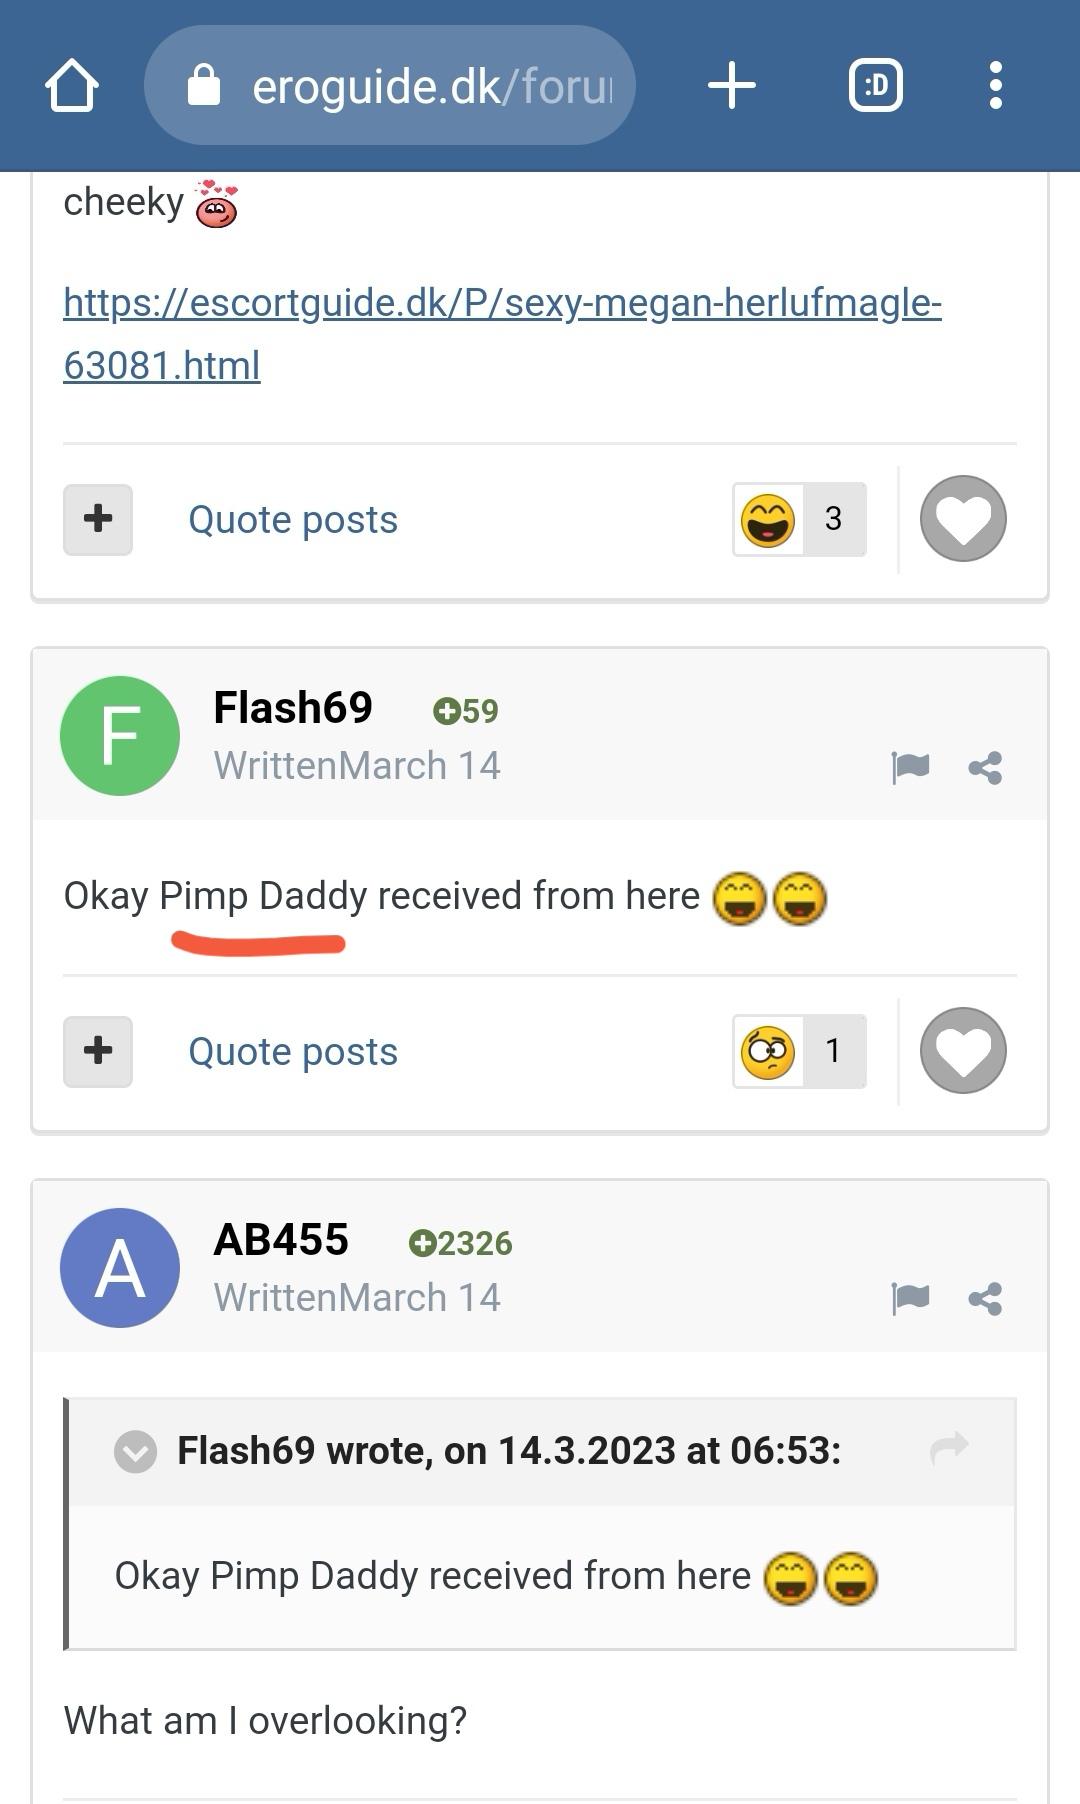Share Flash69's post
Viewport: 1080px width, 1804px height.
985,768
